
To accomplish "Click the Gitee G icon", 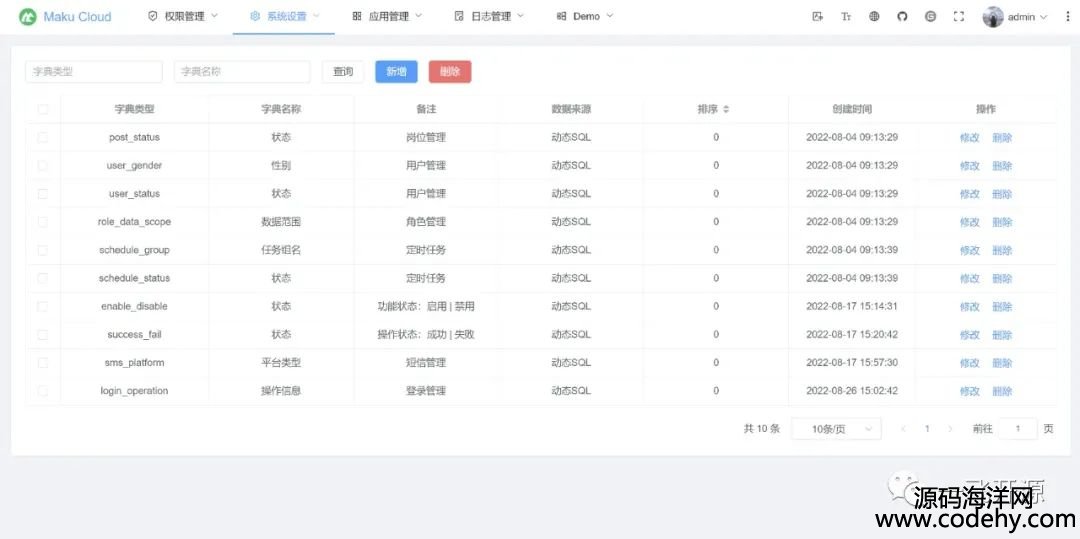I will 931,17.
